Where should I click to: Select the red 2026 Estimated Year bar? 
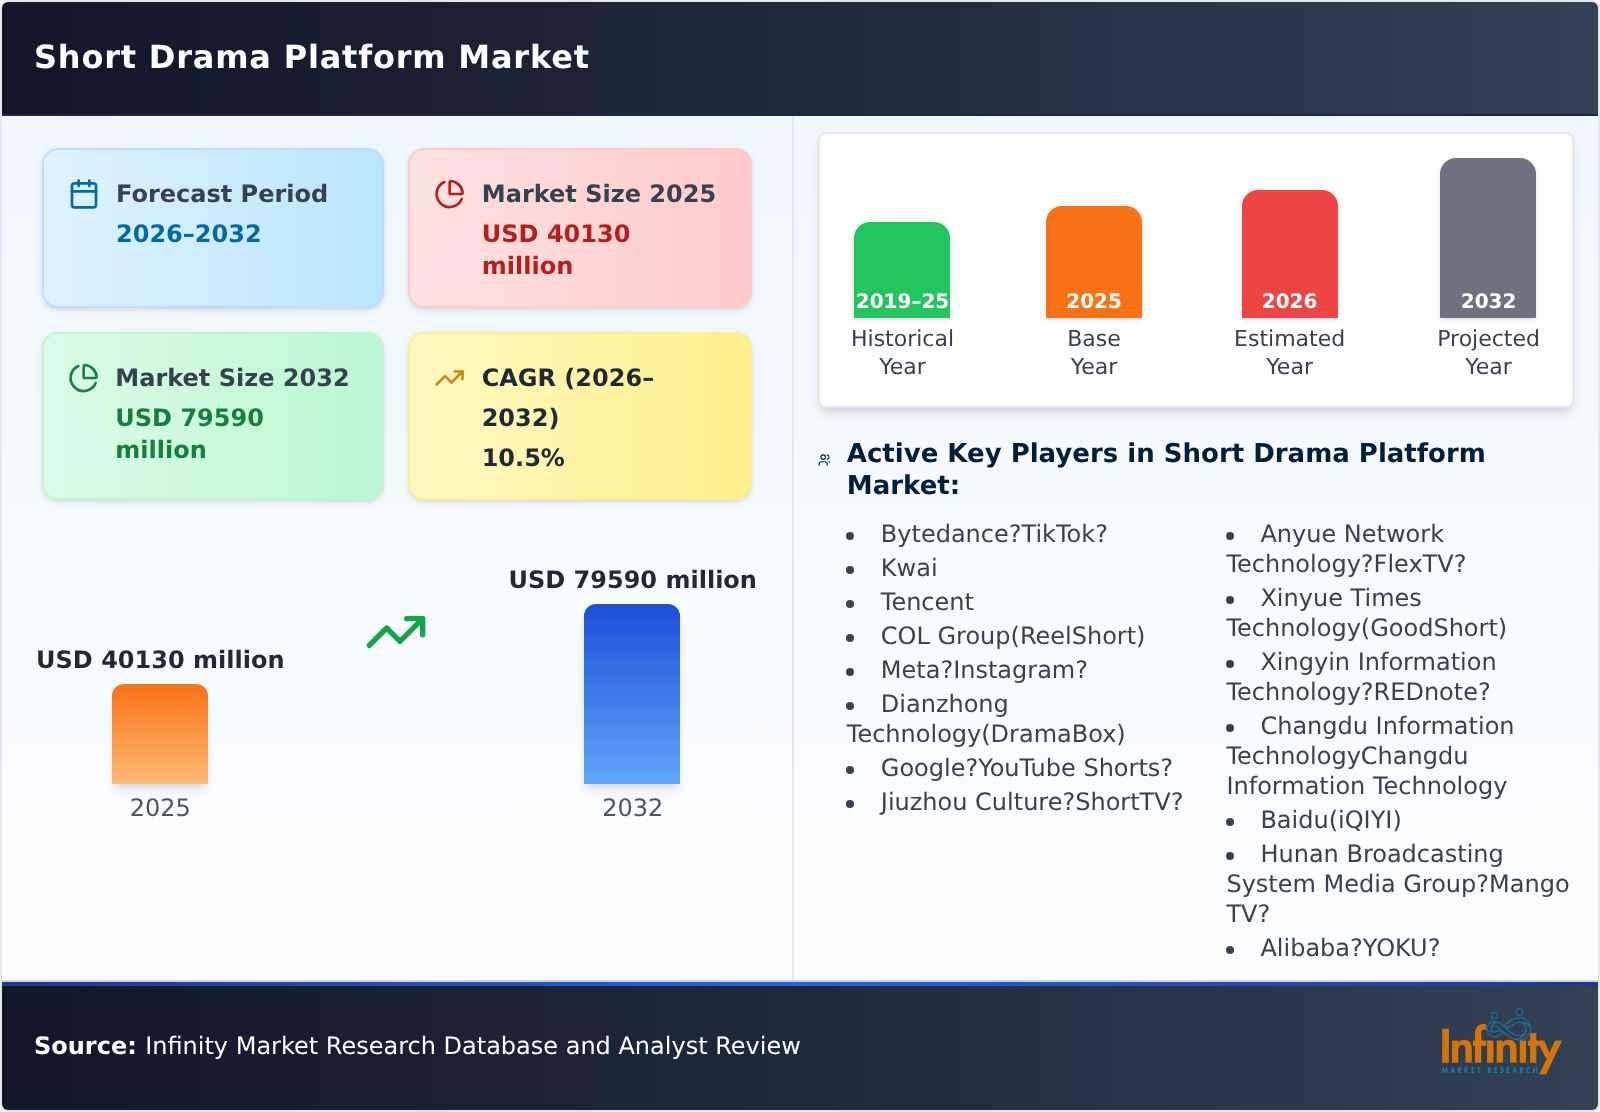coord(1290,254)
